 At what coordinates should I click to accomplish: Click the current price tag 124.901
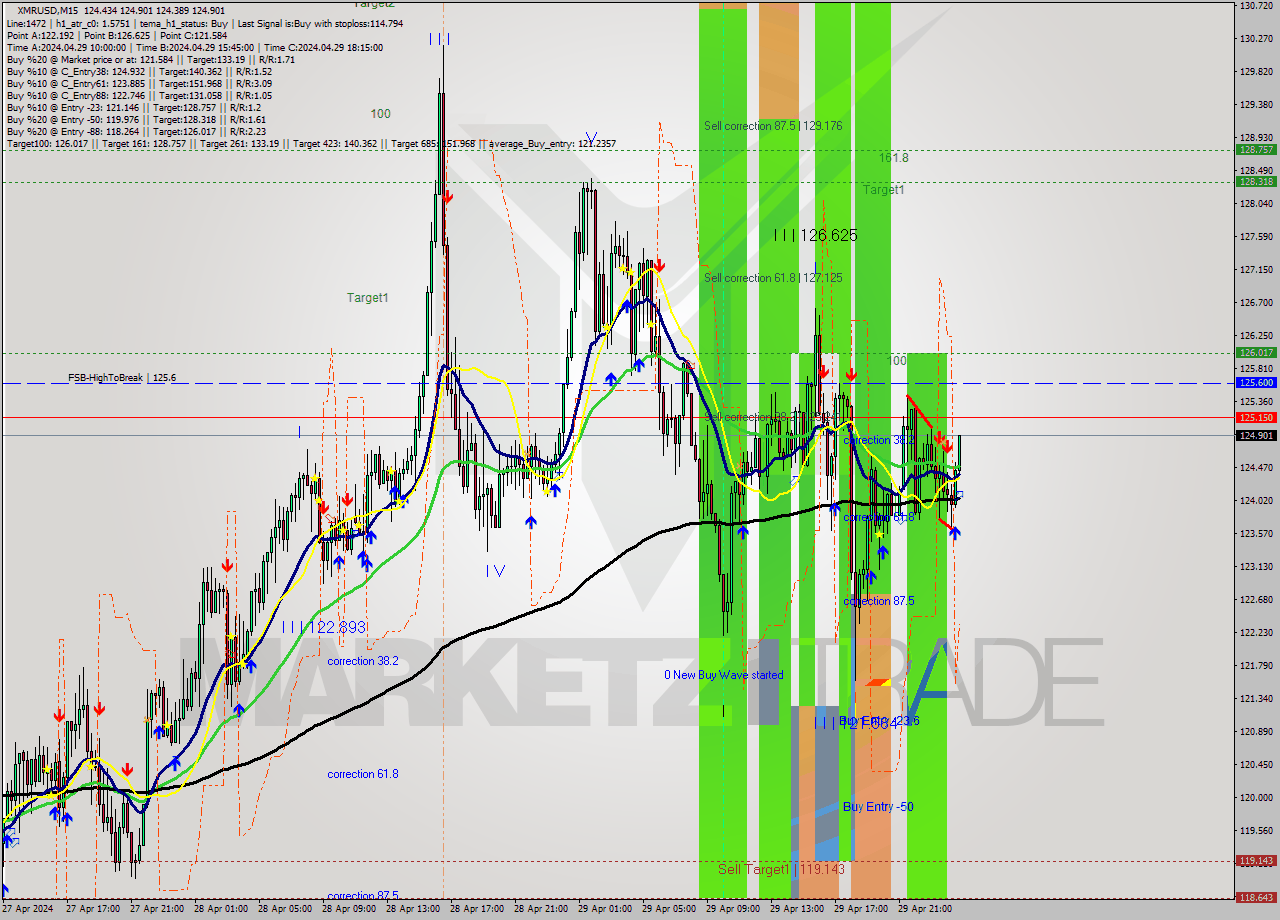click(1256, 435)
